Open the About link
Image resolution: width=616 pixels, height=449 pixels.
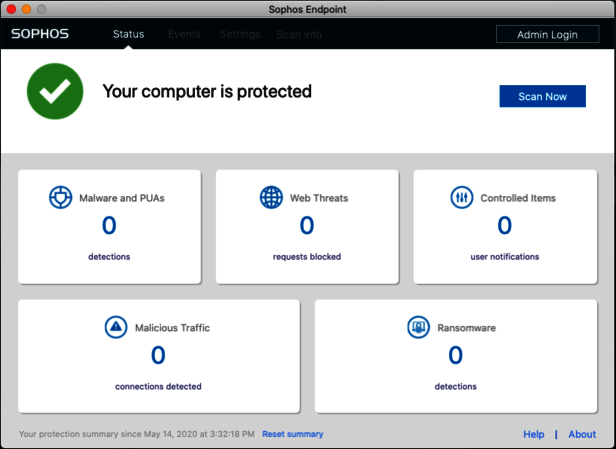(582, 434)
